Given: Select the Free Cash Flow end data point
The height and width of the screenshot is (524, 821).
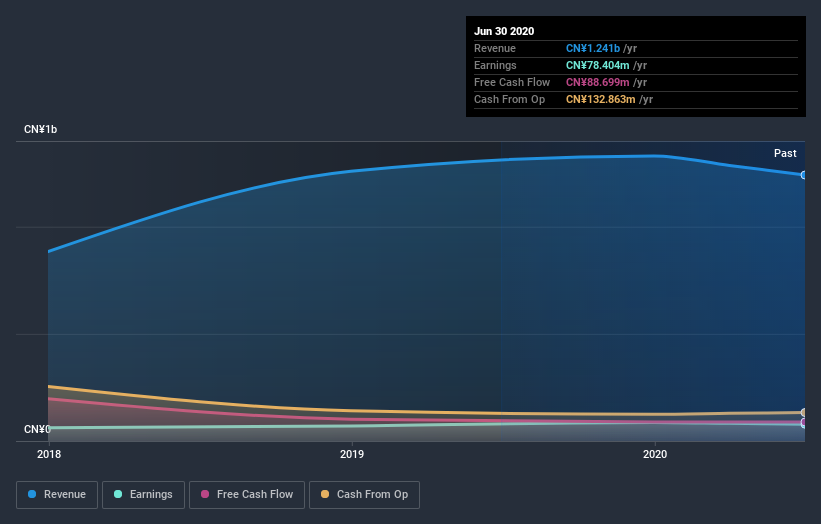Looking at the screenshot, I should point(804,422).
